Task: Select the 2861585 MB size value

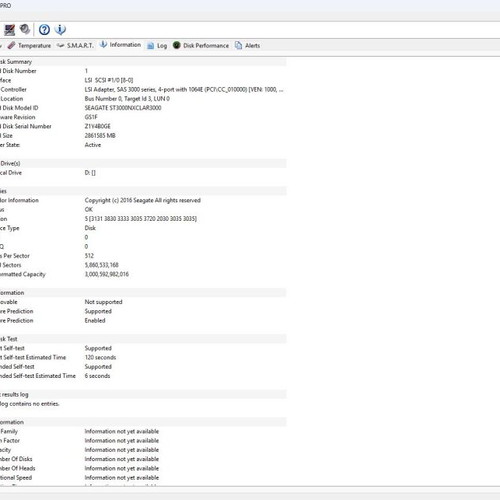Action: 100,136
